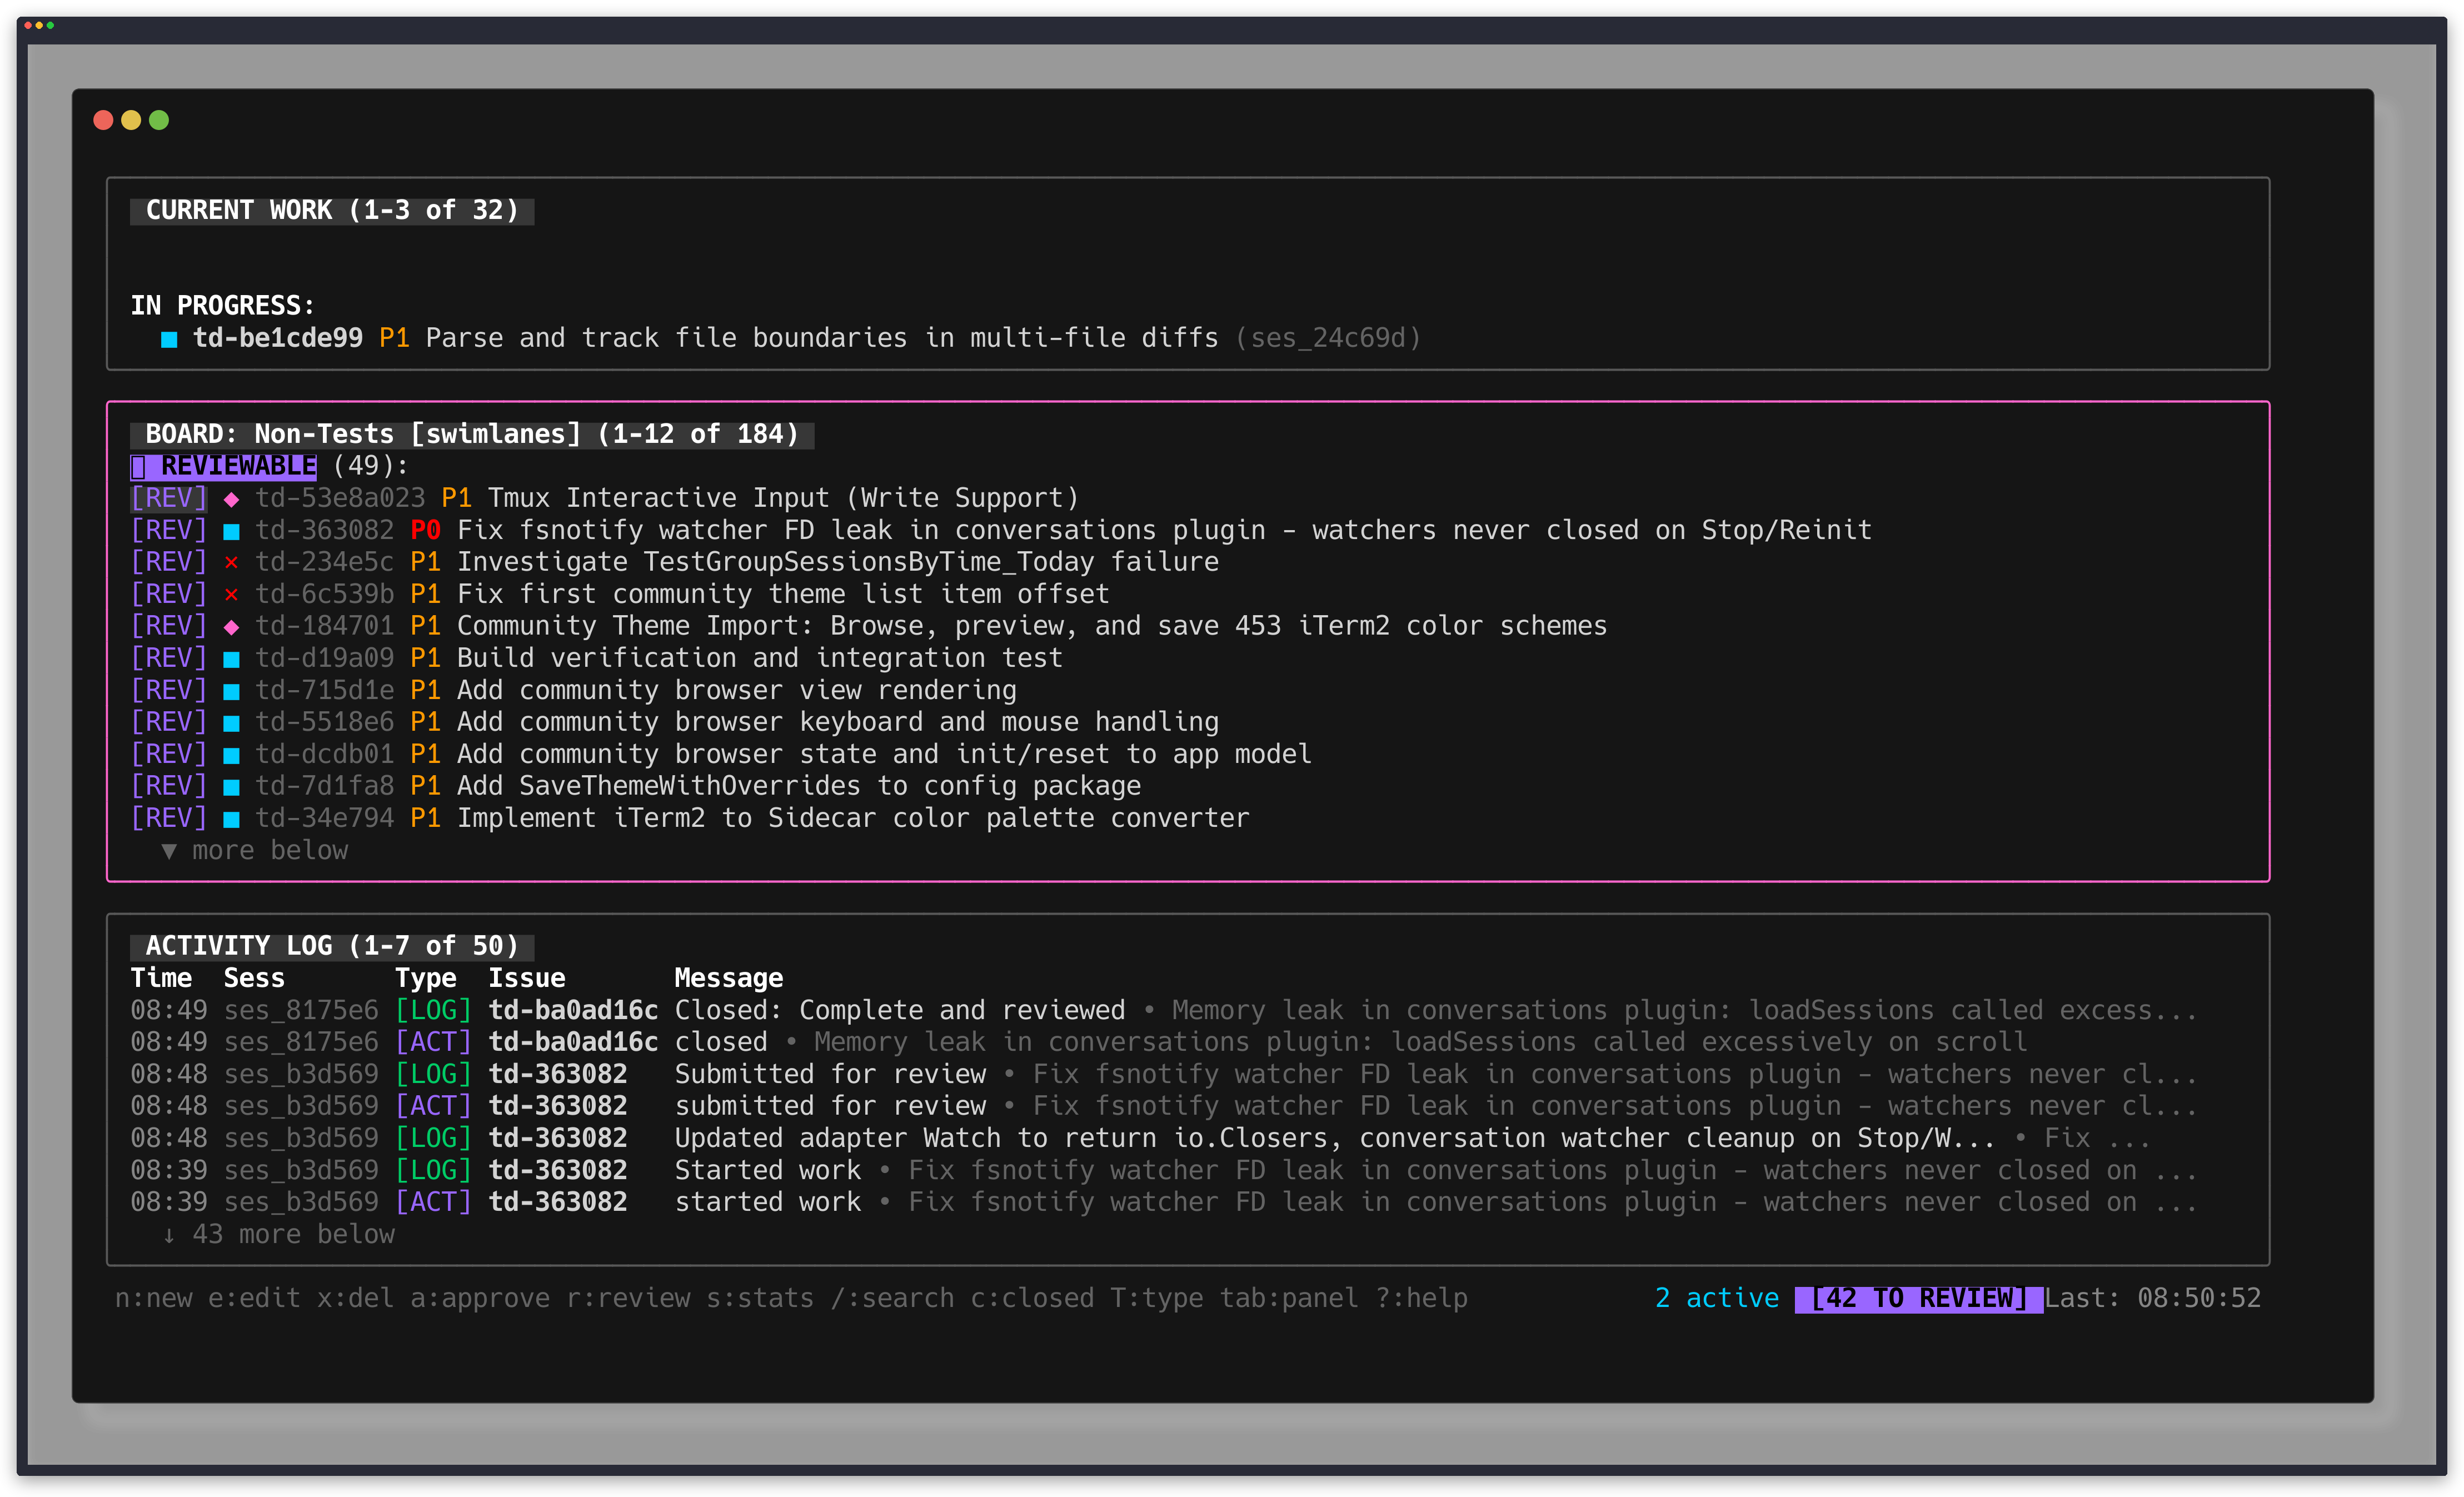Click the P0 priority badge on the fsnotify issue
Image resolution: width=2464 pixels, height=1497 pixels.
pos(425,530)
